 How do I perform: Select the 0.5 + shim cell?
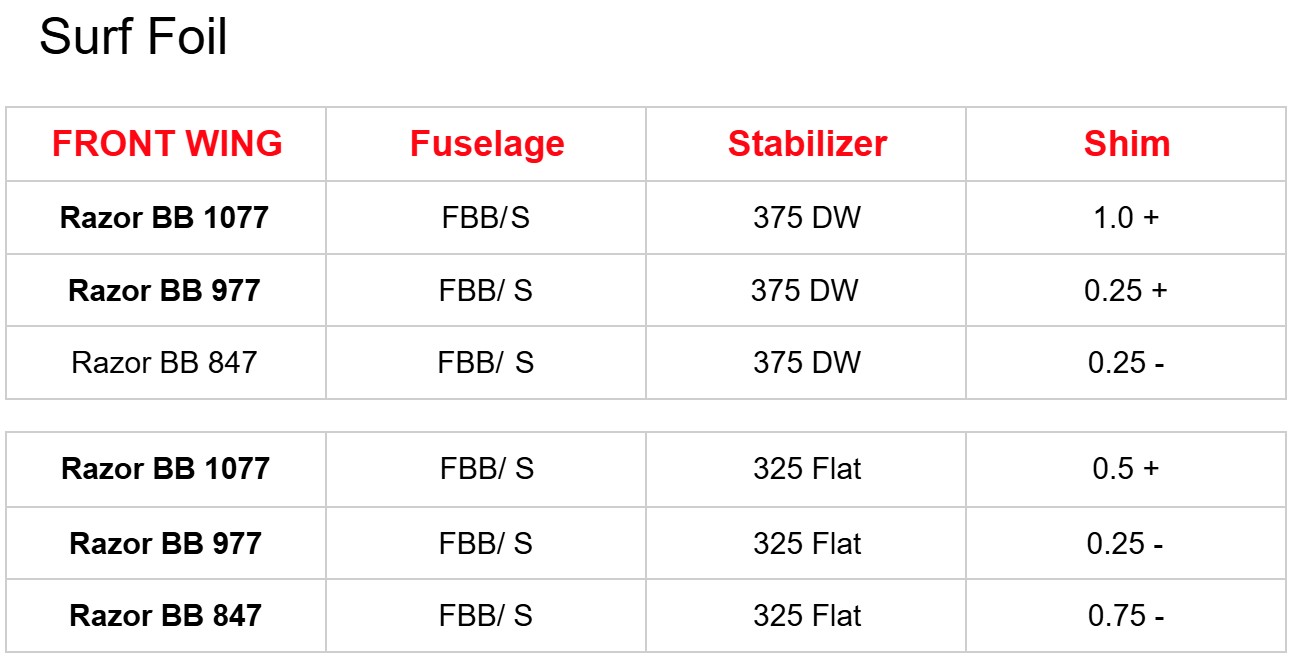pyautogui.click(x=1126, y=468)
